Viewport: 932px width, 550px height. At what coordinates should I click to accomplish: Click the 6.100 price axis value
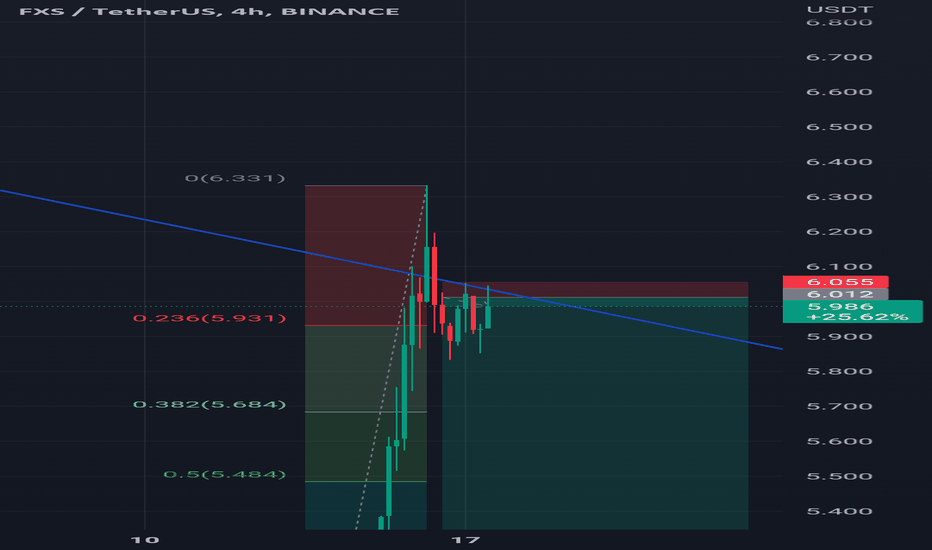point(839,267)
